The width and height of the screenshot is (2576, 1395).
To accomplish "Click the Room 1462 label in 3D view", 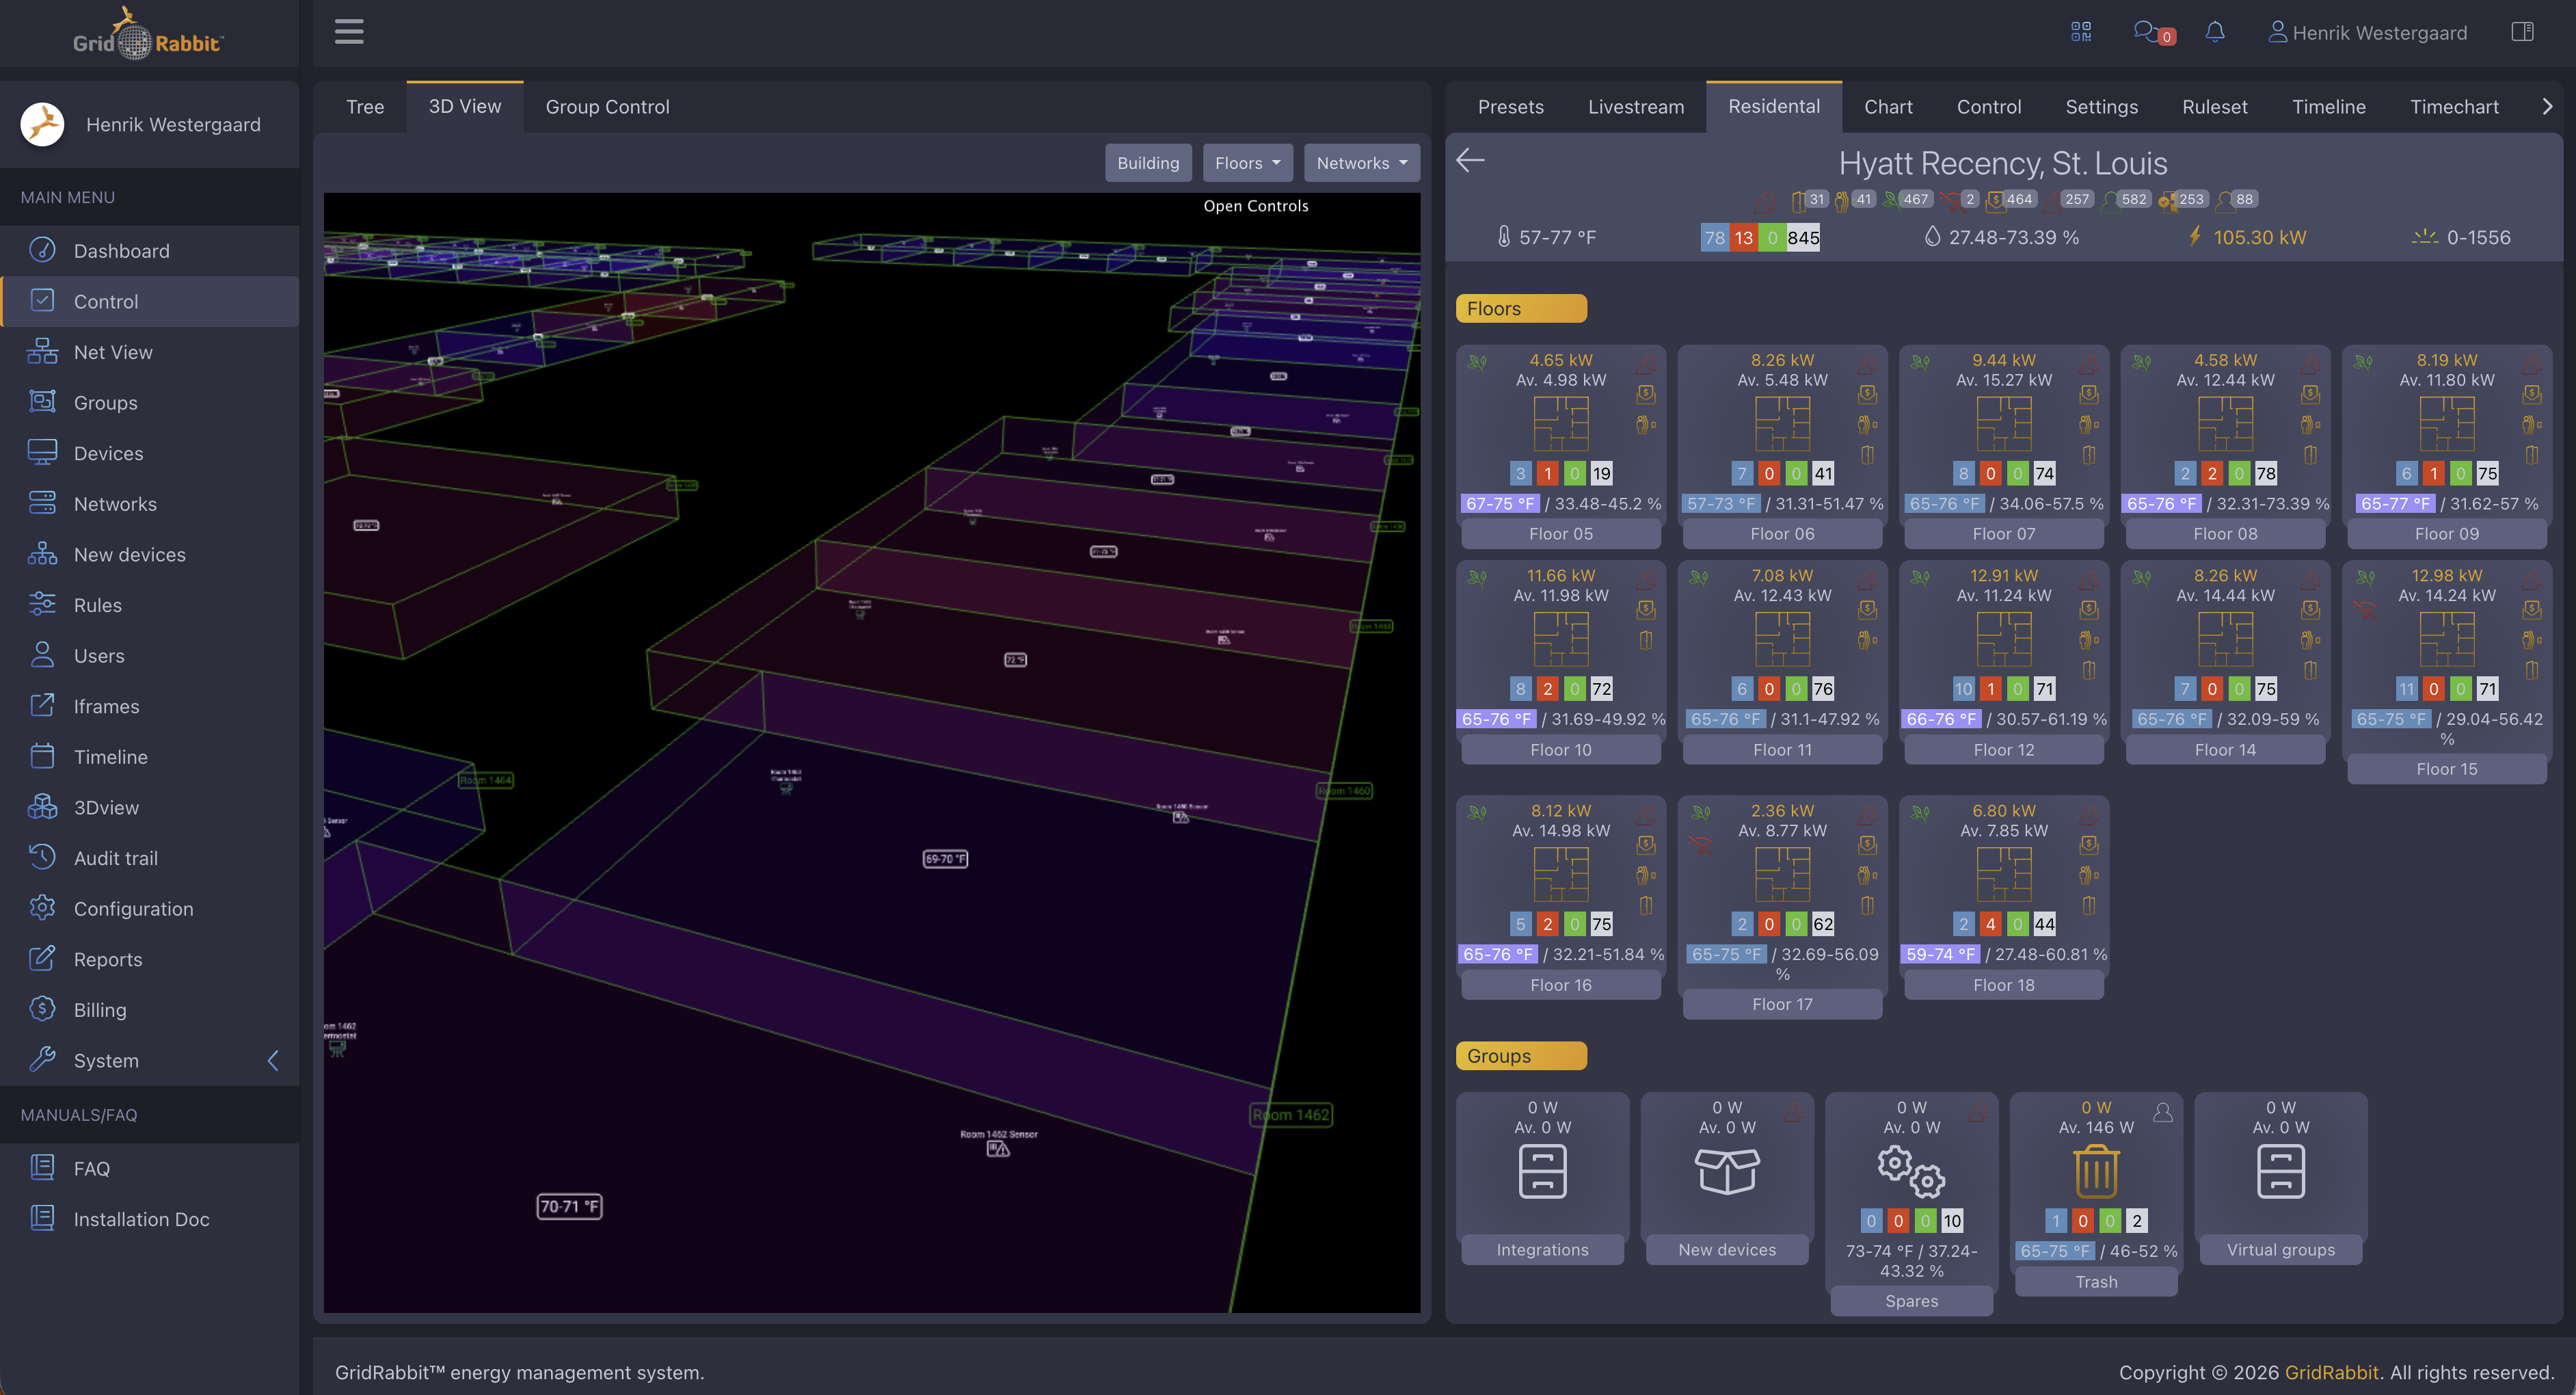I will click(1291, 1114).
